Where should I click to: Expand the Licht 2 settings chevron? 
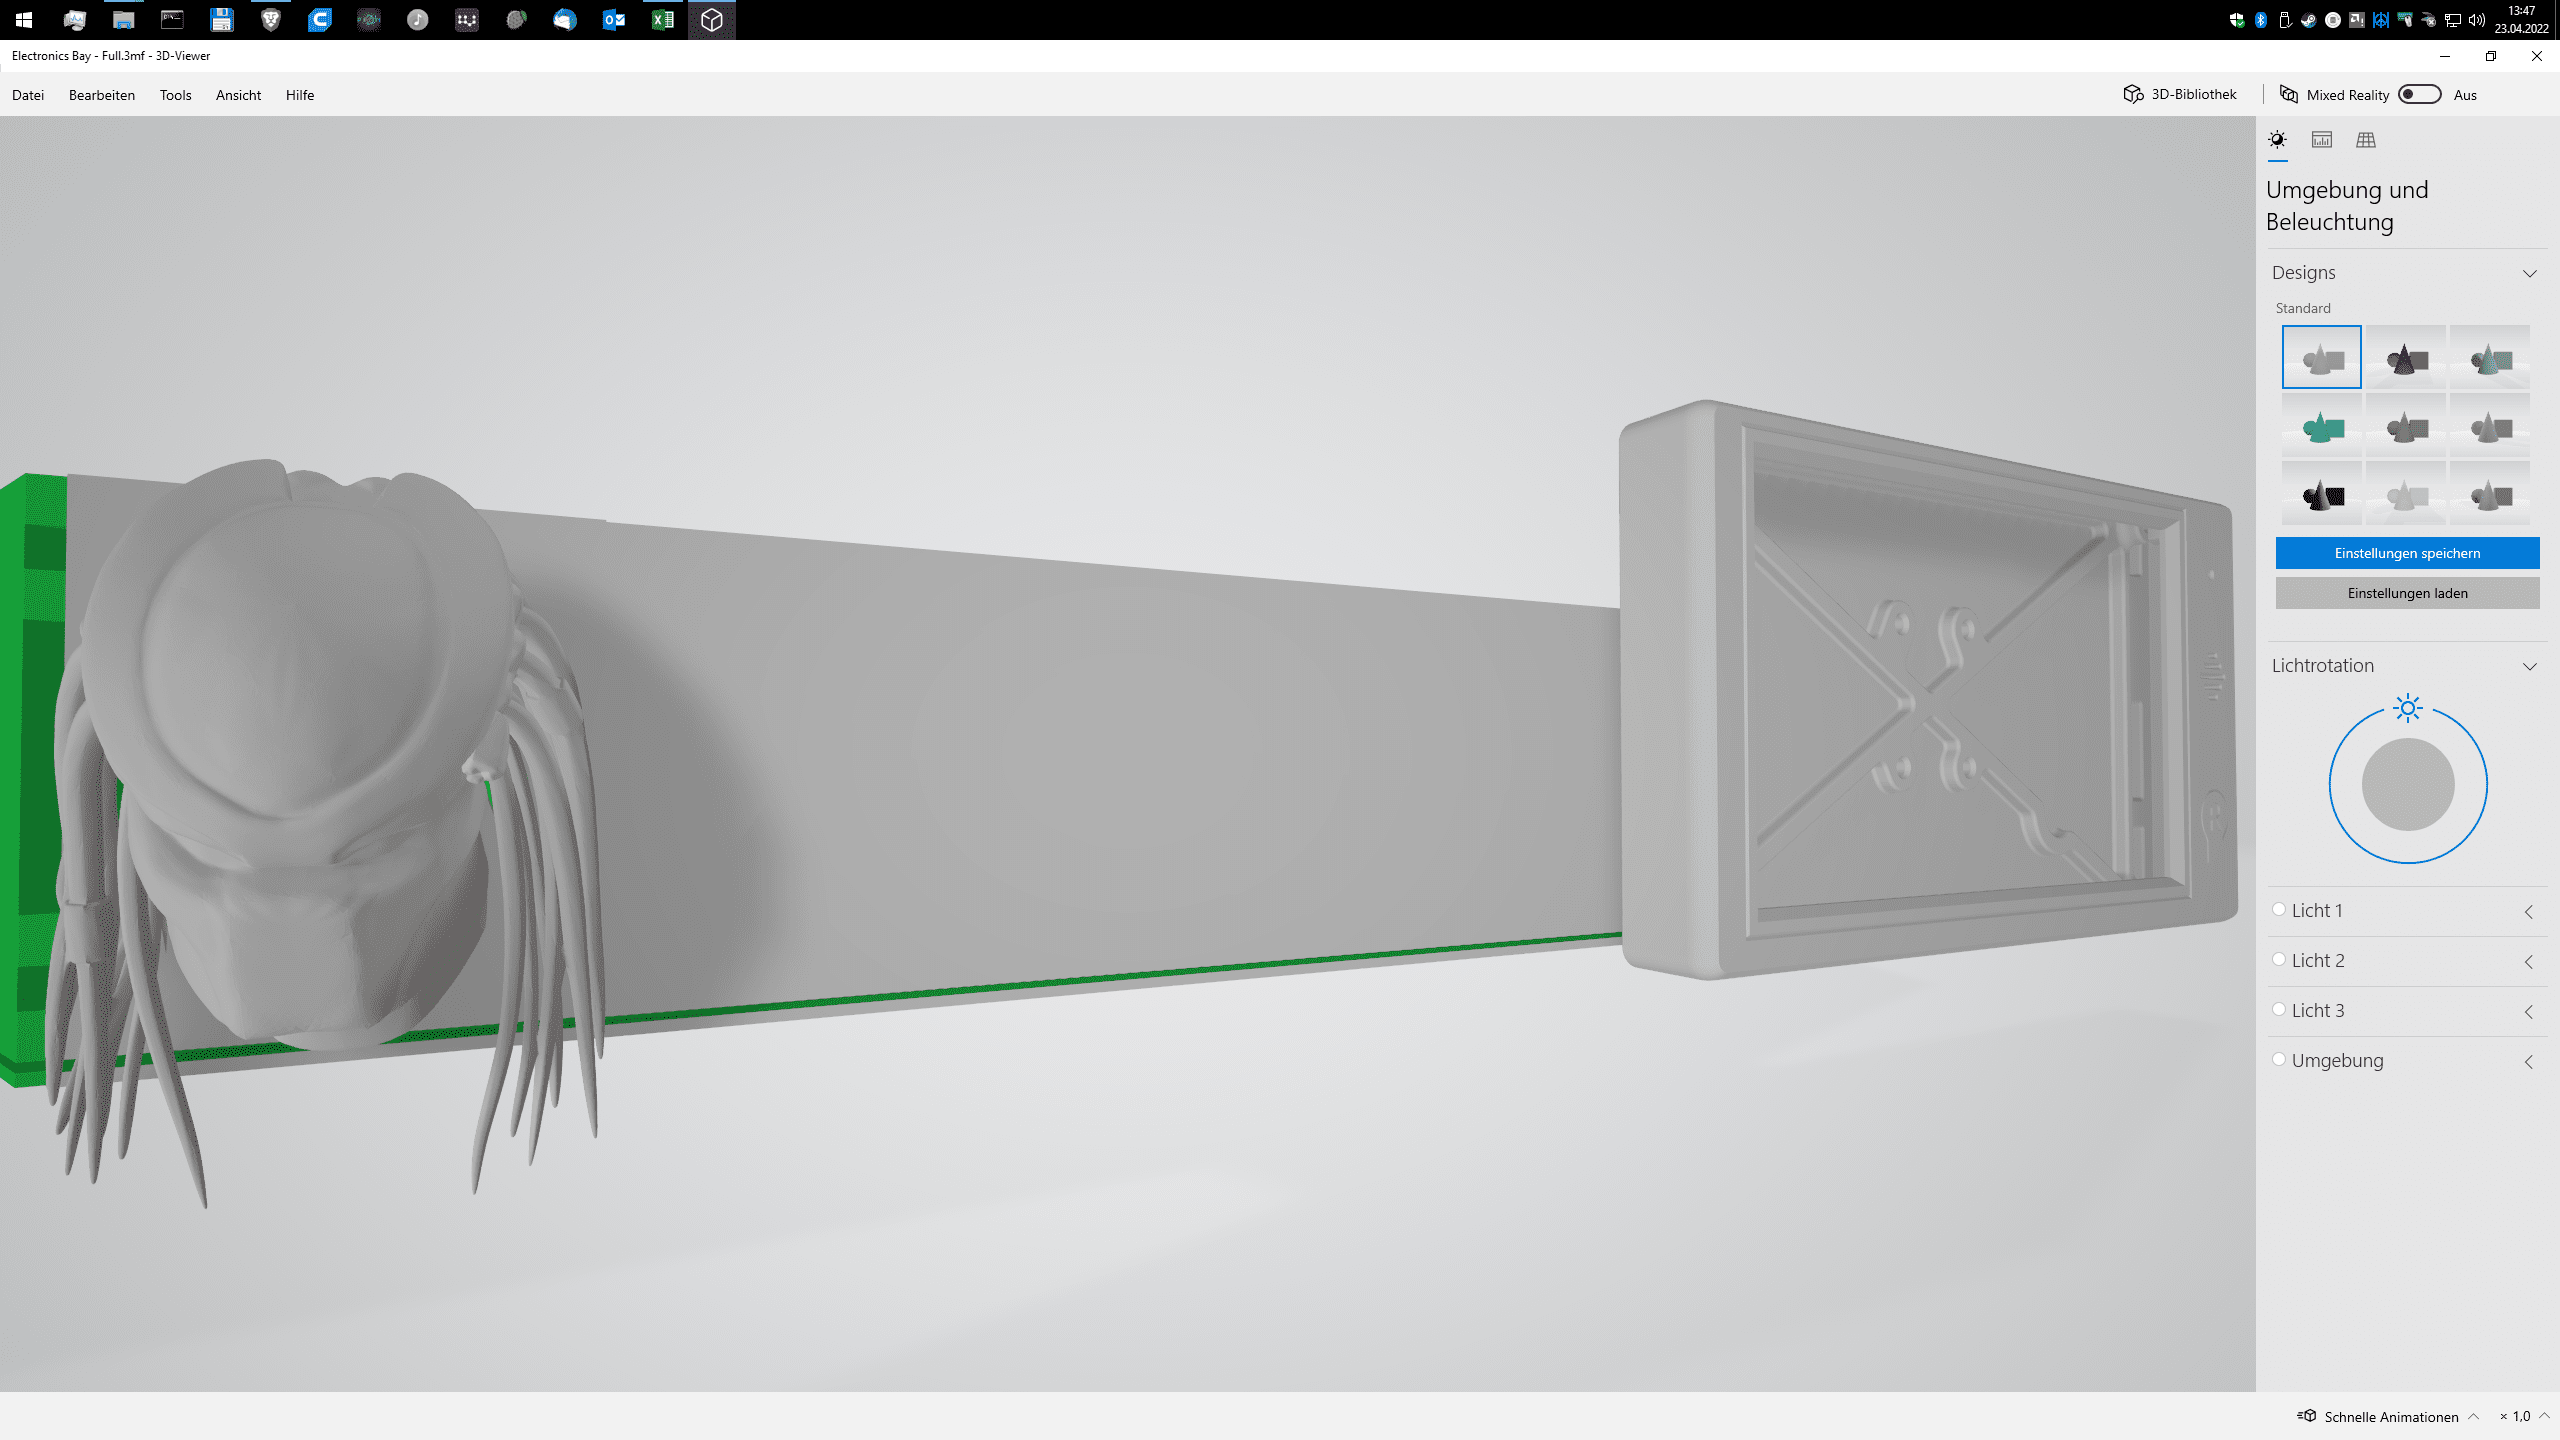pyautogui.click(x=2529, y=961)
